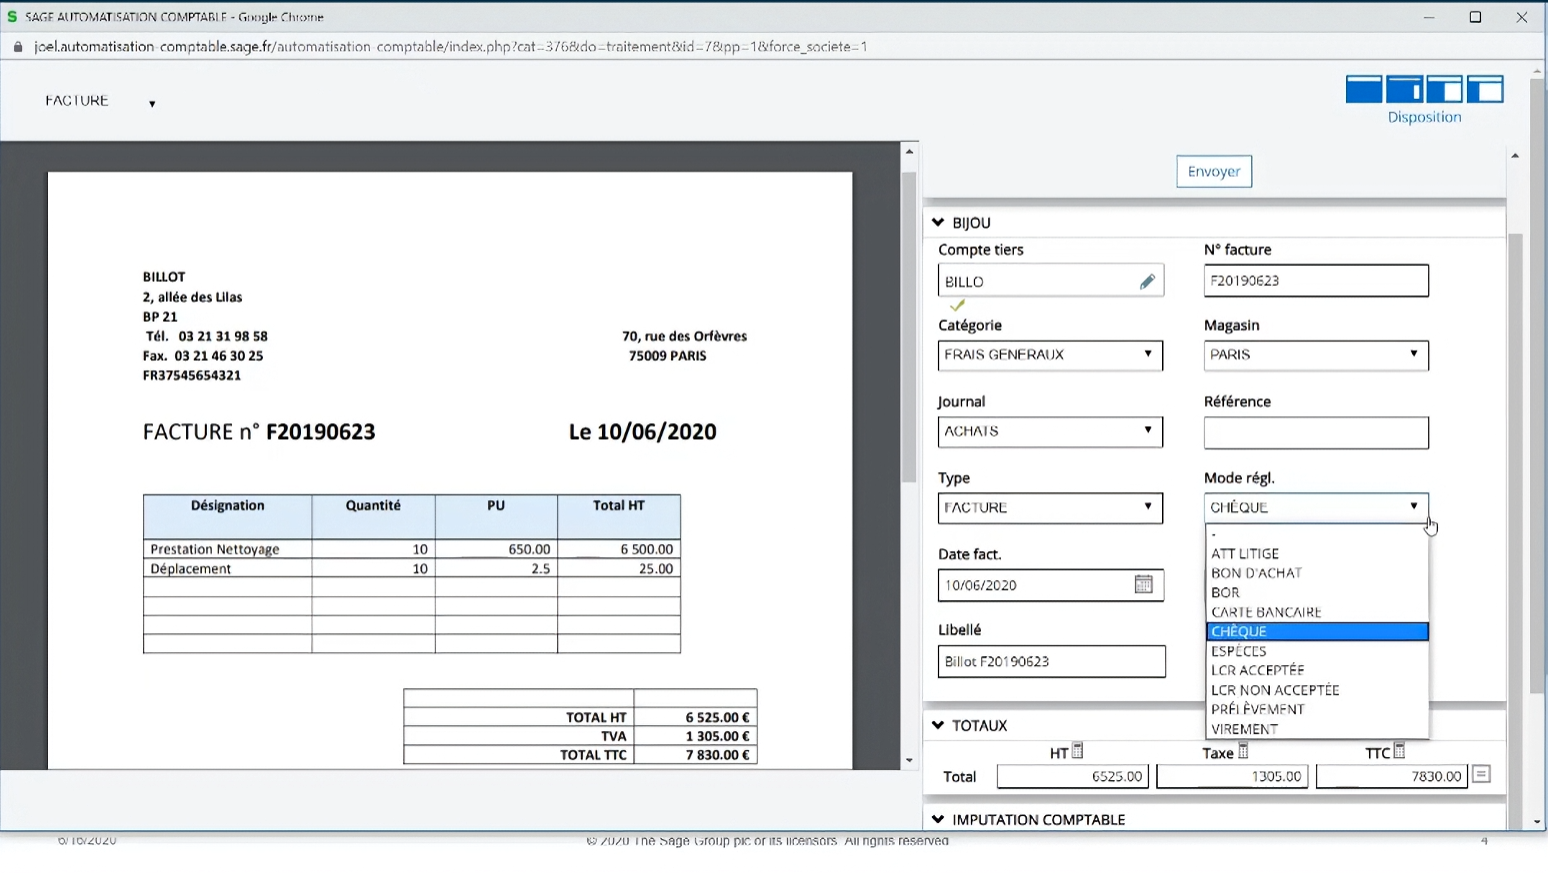Viewport: 1548px width, 873px height.
Task: Collapse the TOTAUX section
Action: (x=938, y=725)
